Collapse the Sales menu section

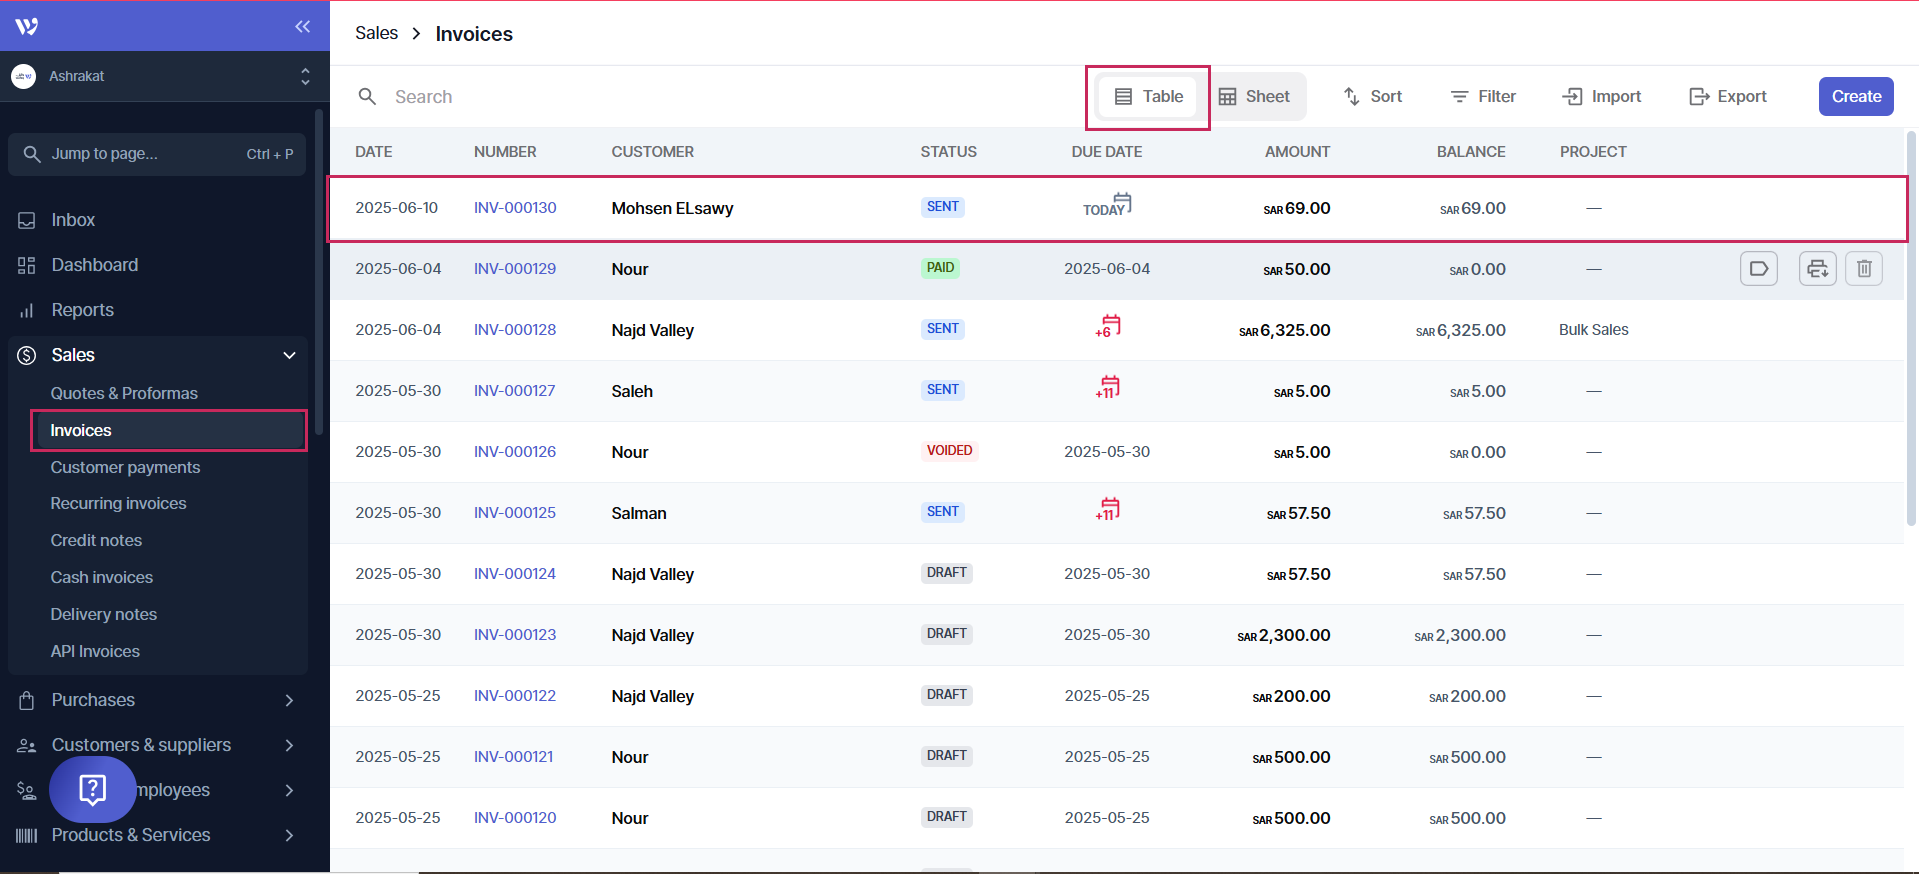pyautogui.click(x=289, y=355)
